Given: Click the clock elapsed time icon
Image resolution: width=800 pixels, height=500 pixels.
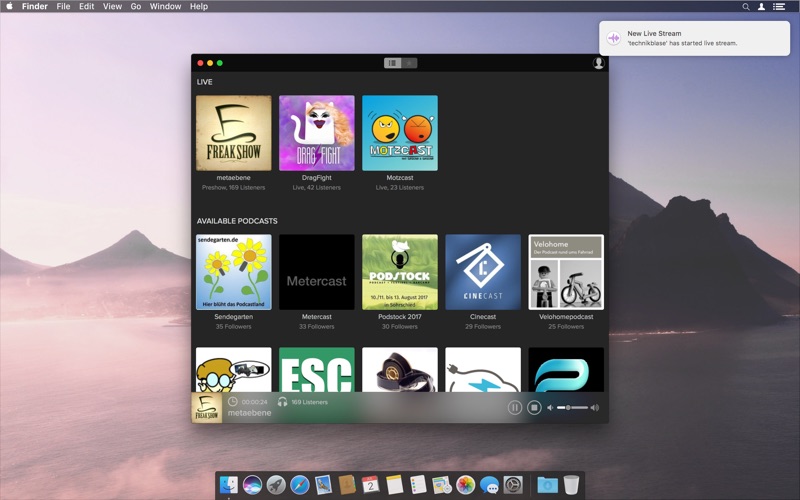Looking at the screenshot, I should [233, 402].
